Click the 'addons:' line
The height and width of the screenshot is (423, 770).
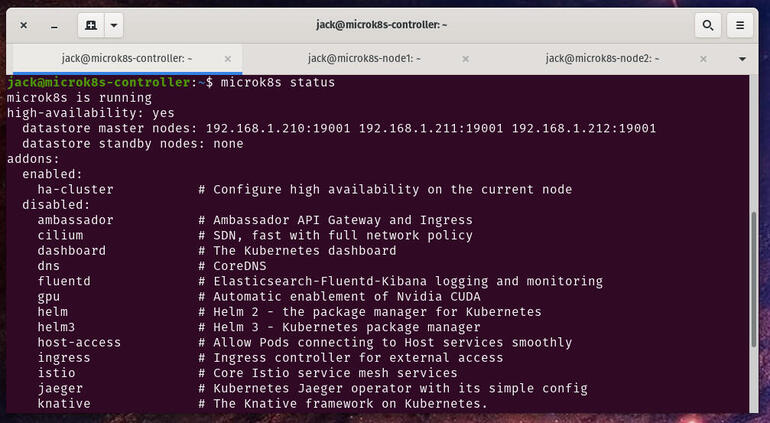click(33, 159)
